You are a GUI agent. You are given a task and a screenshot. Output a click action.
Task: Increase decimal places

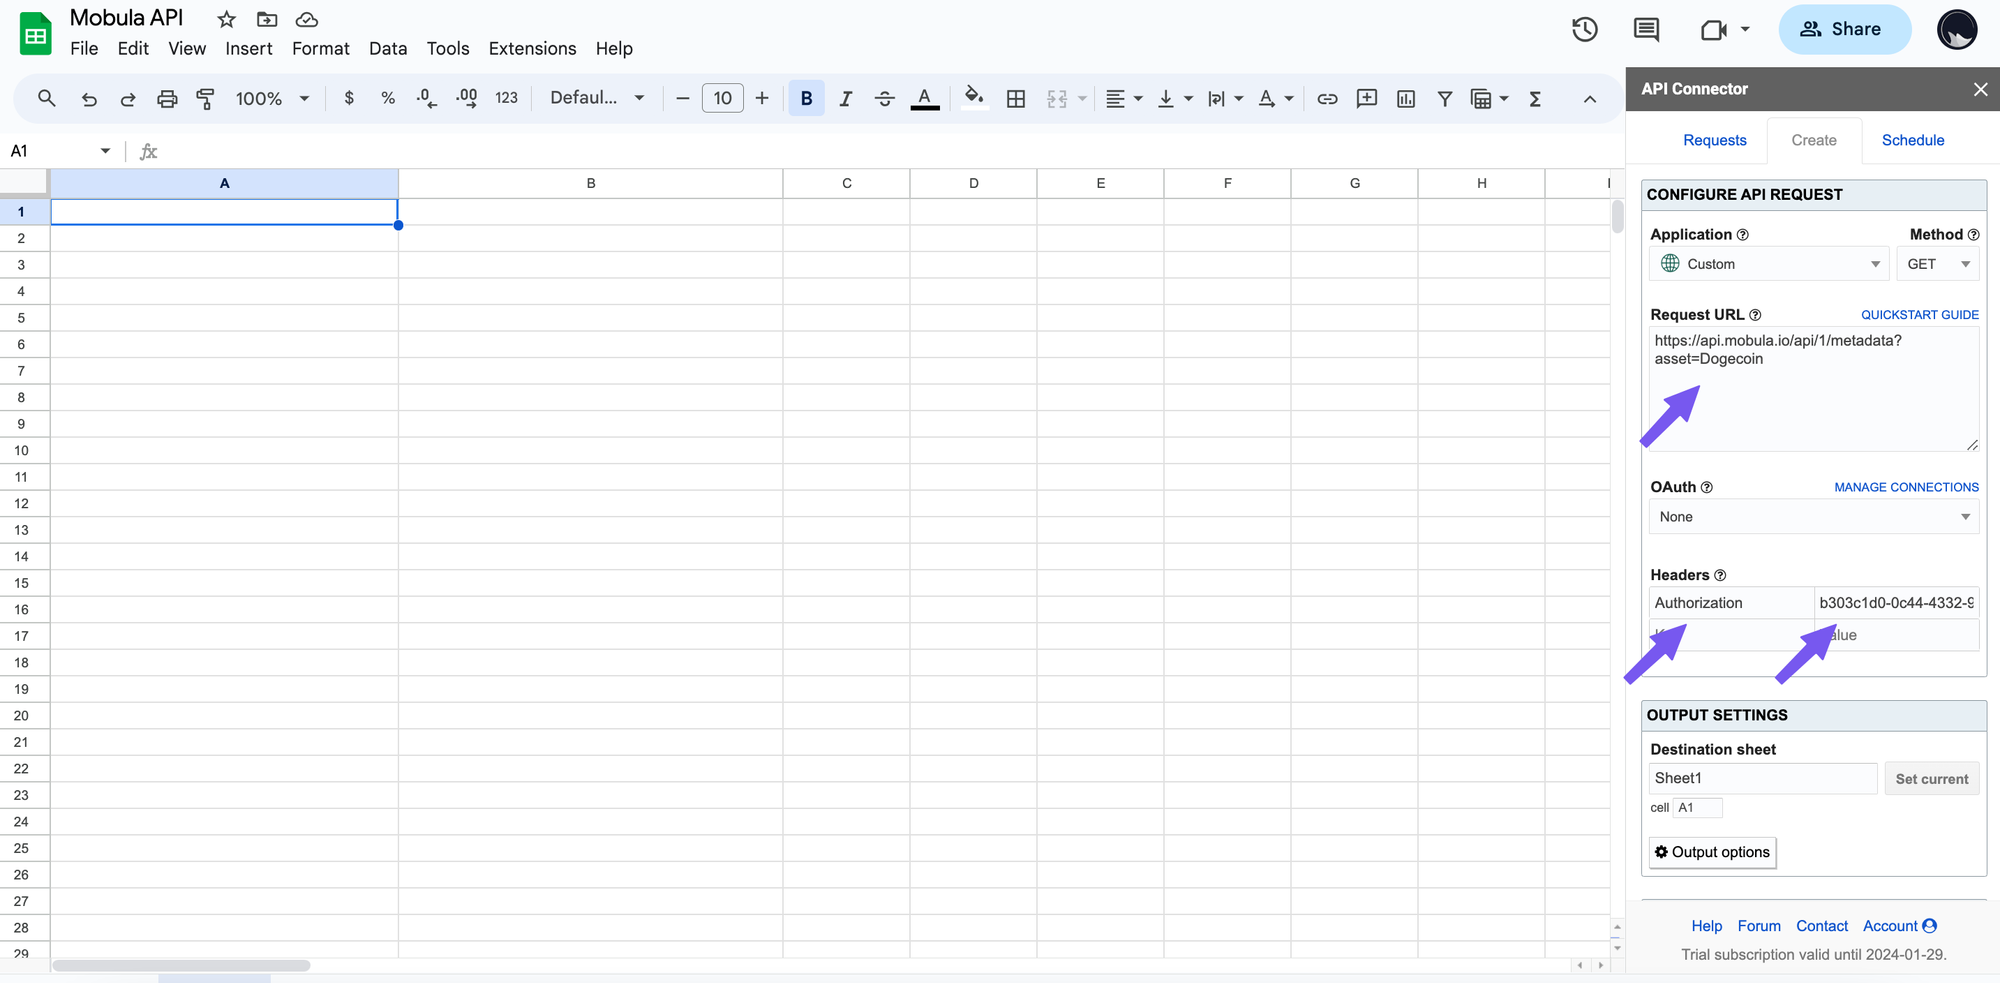coord(467,98)
